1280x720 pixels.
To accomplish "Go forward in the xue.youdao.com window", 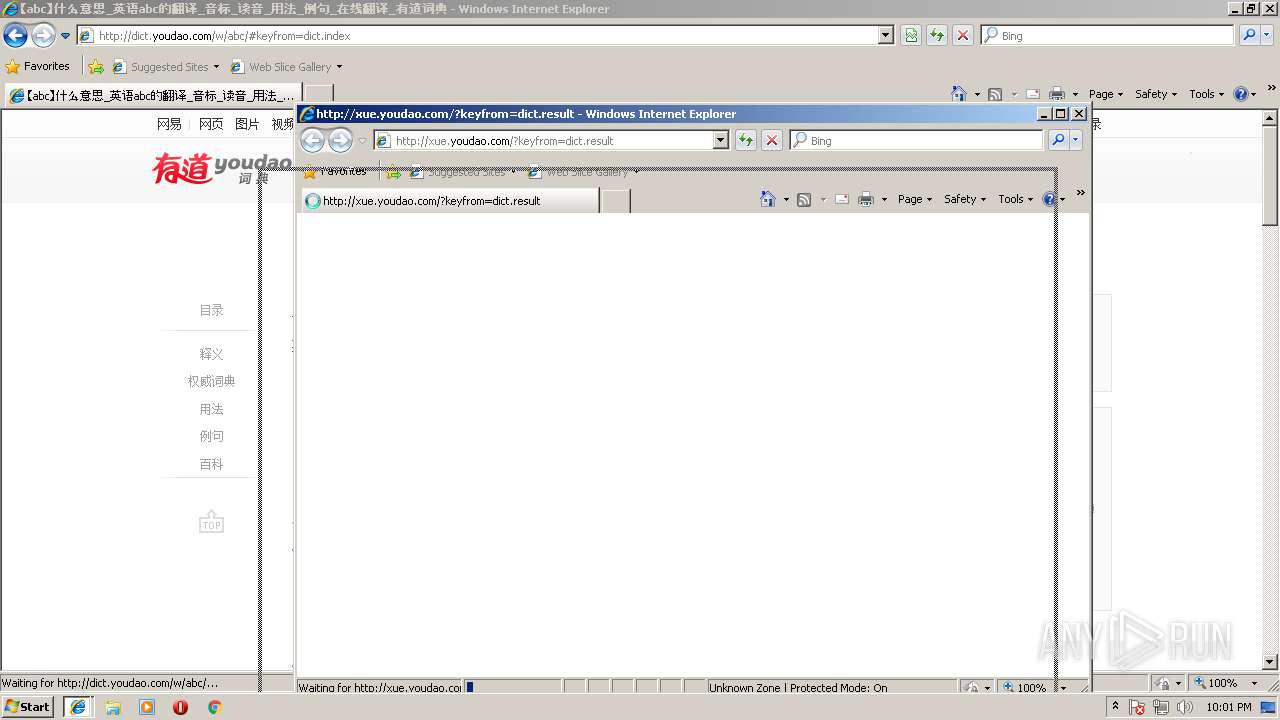I will (x=340, y=141).
